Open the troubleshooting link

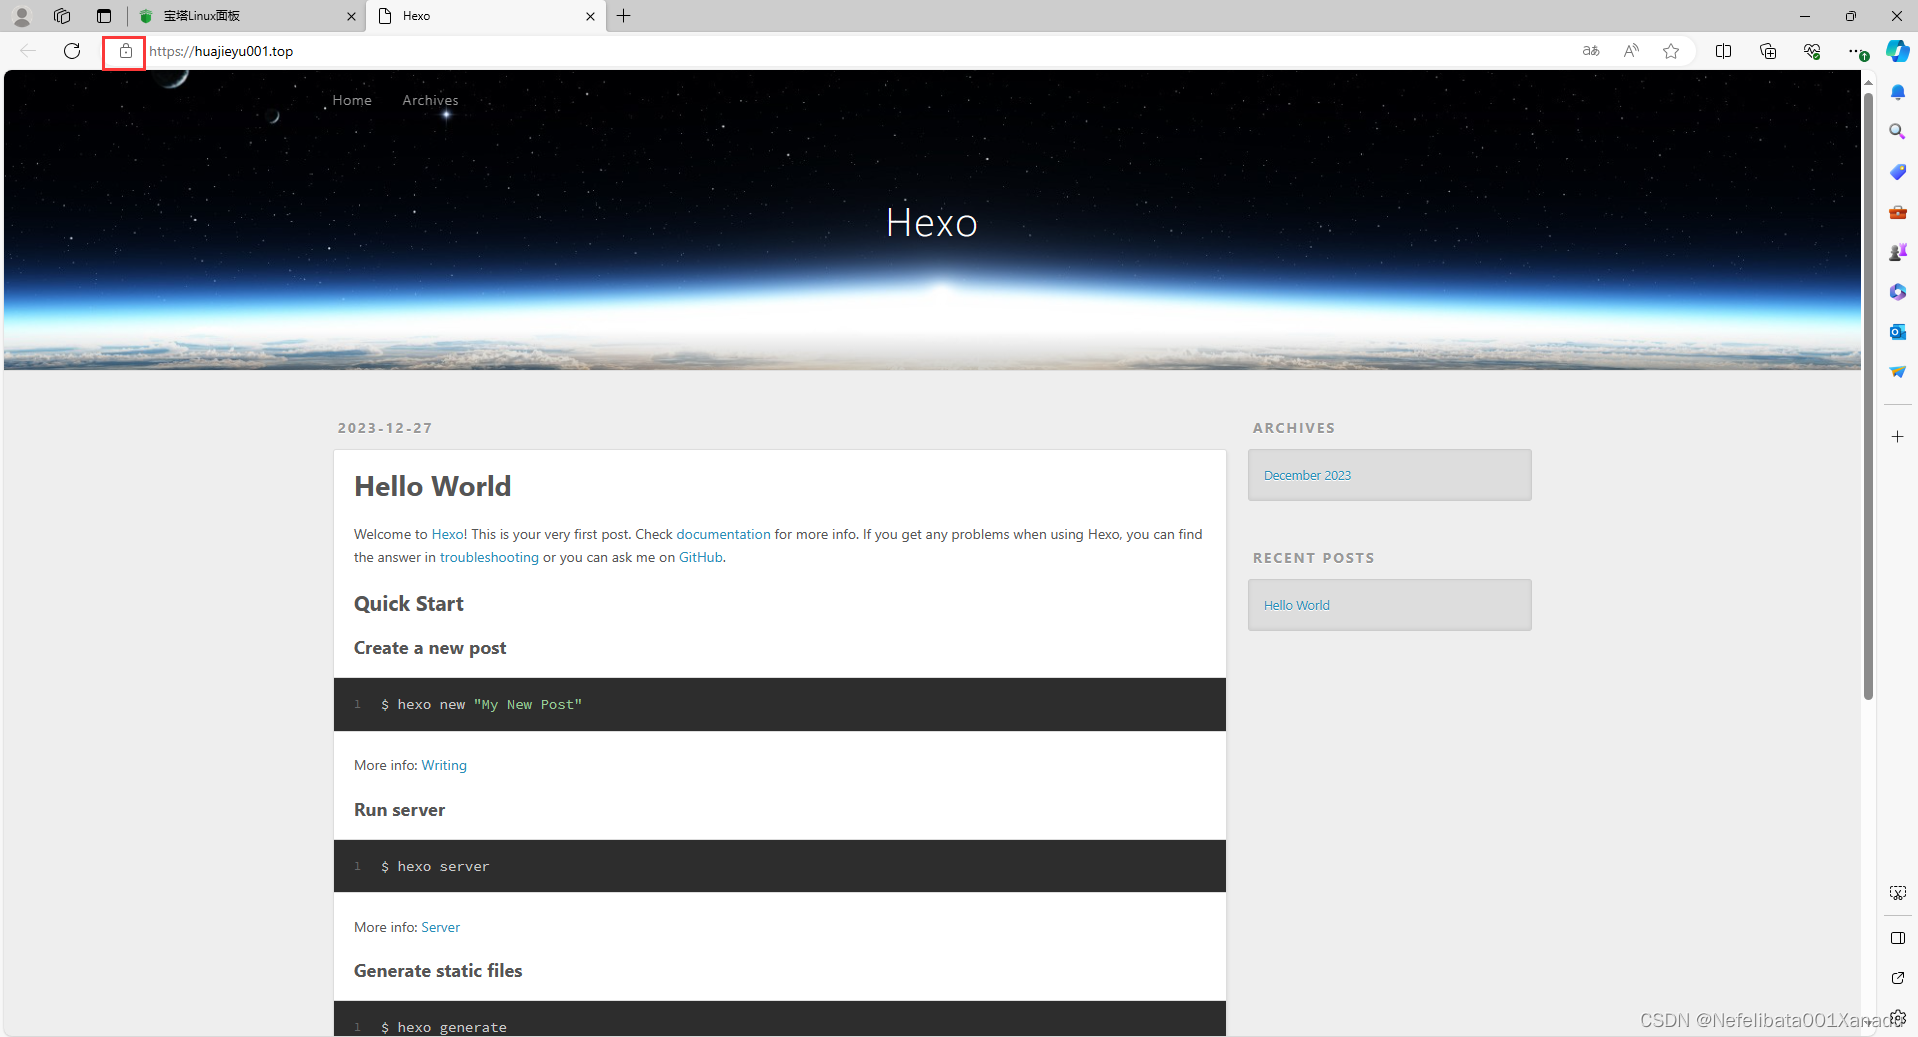(489, 558)
